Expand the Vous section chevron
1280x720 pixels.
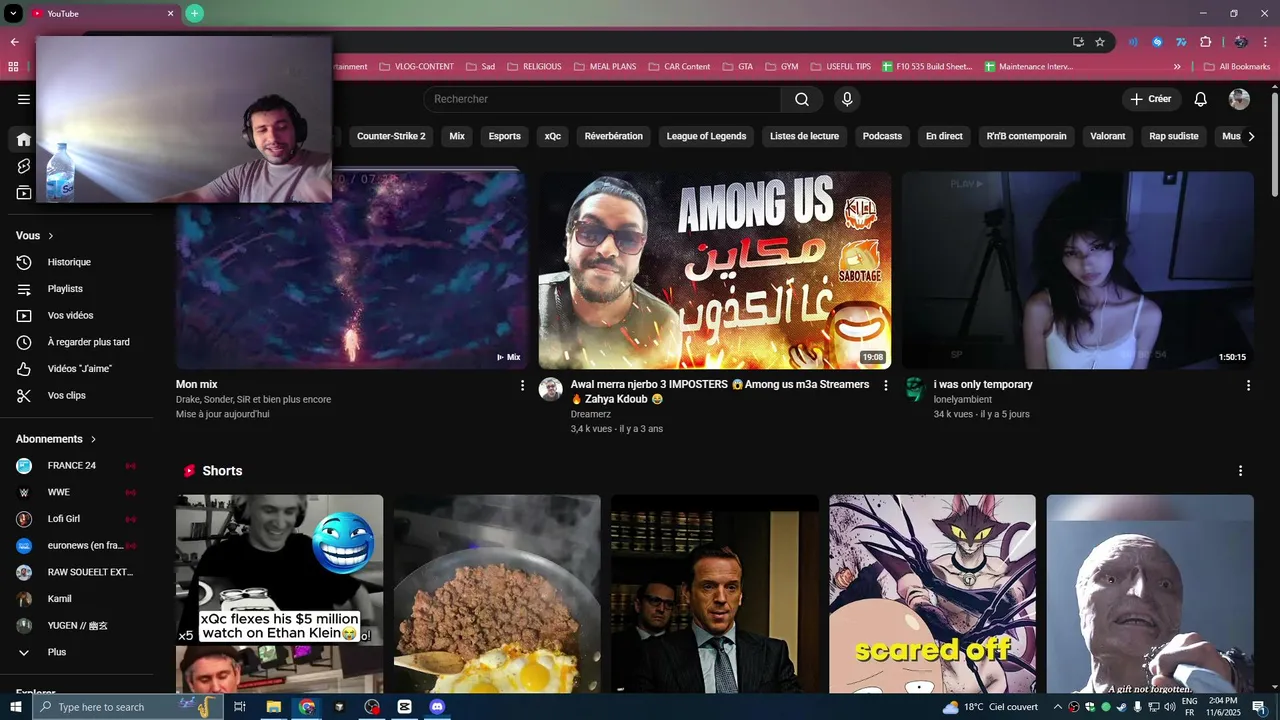pyautogui.click(x=51, y=236)
